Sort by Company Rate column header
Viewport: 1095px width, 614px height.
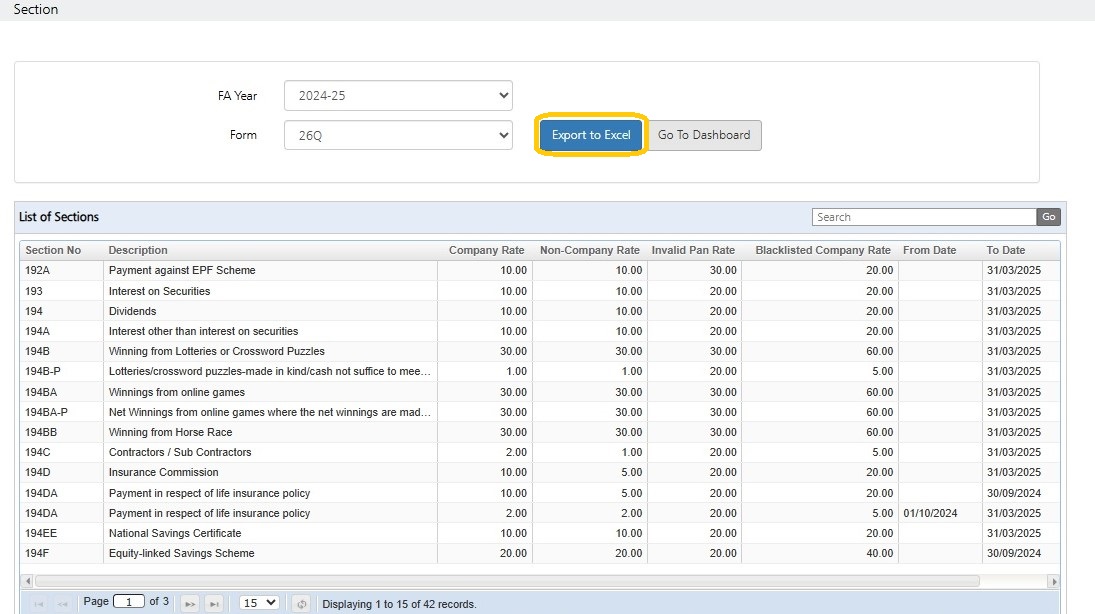pos(486,250)
